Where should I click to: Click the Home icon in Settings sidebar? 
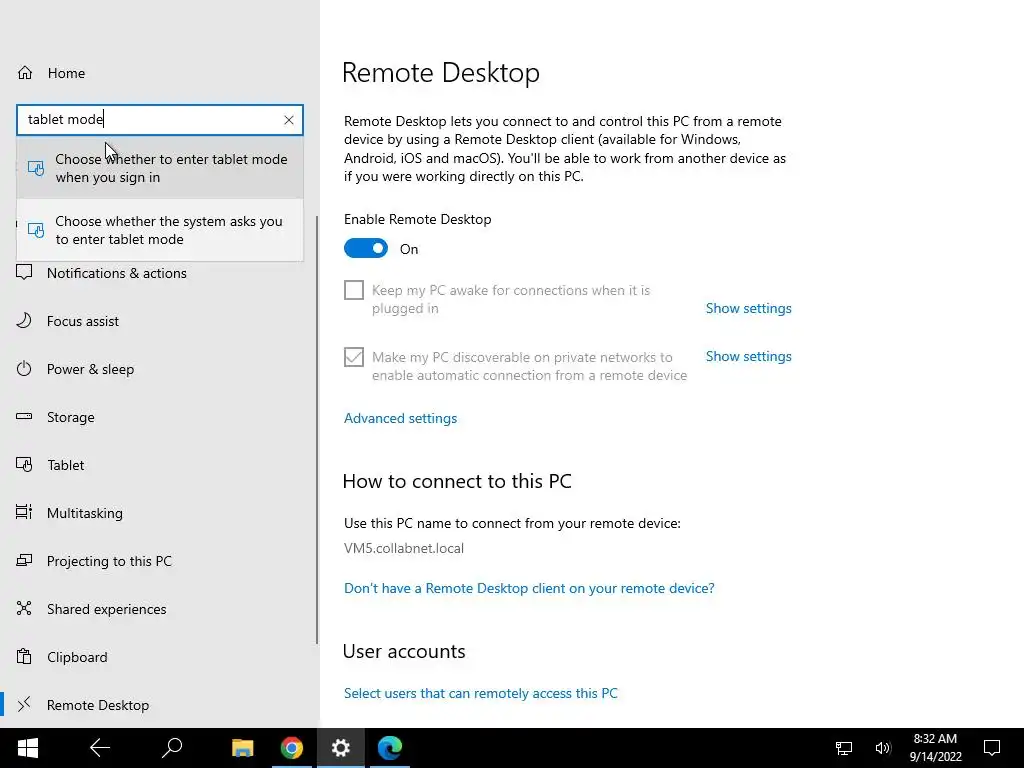click(x=25, y=72)
